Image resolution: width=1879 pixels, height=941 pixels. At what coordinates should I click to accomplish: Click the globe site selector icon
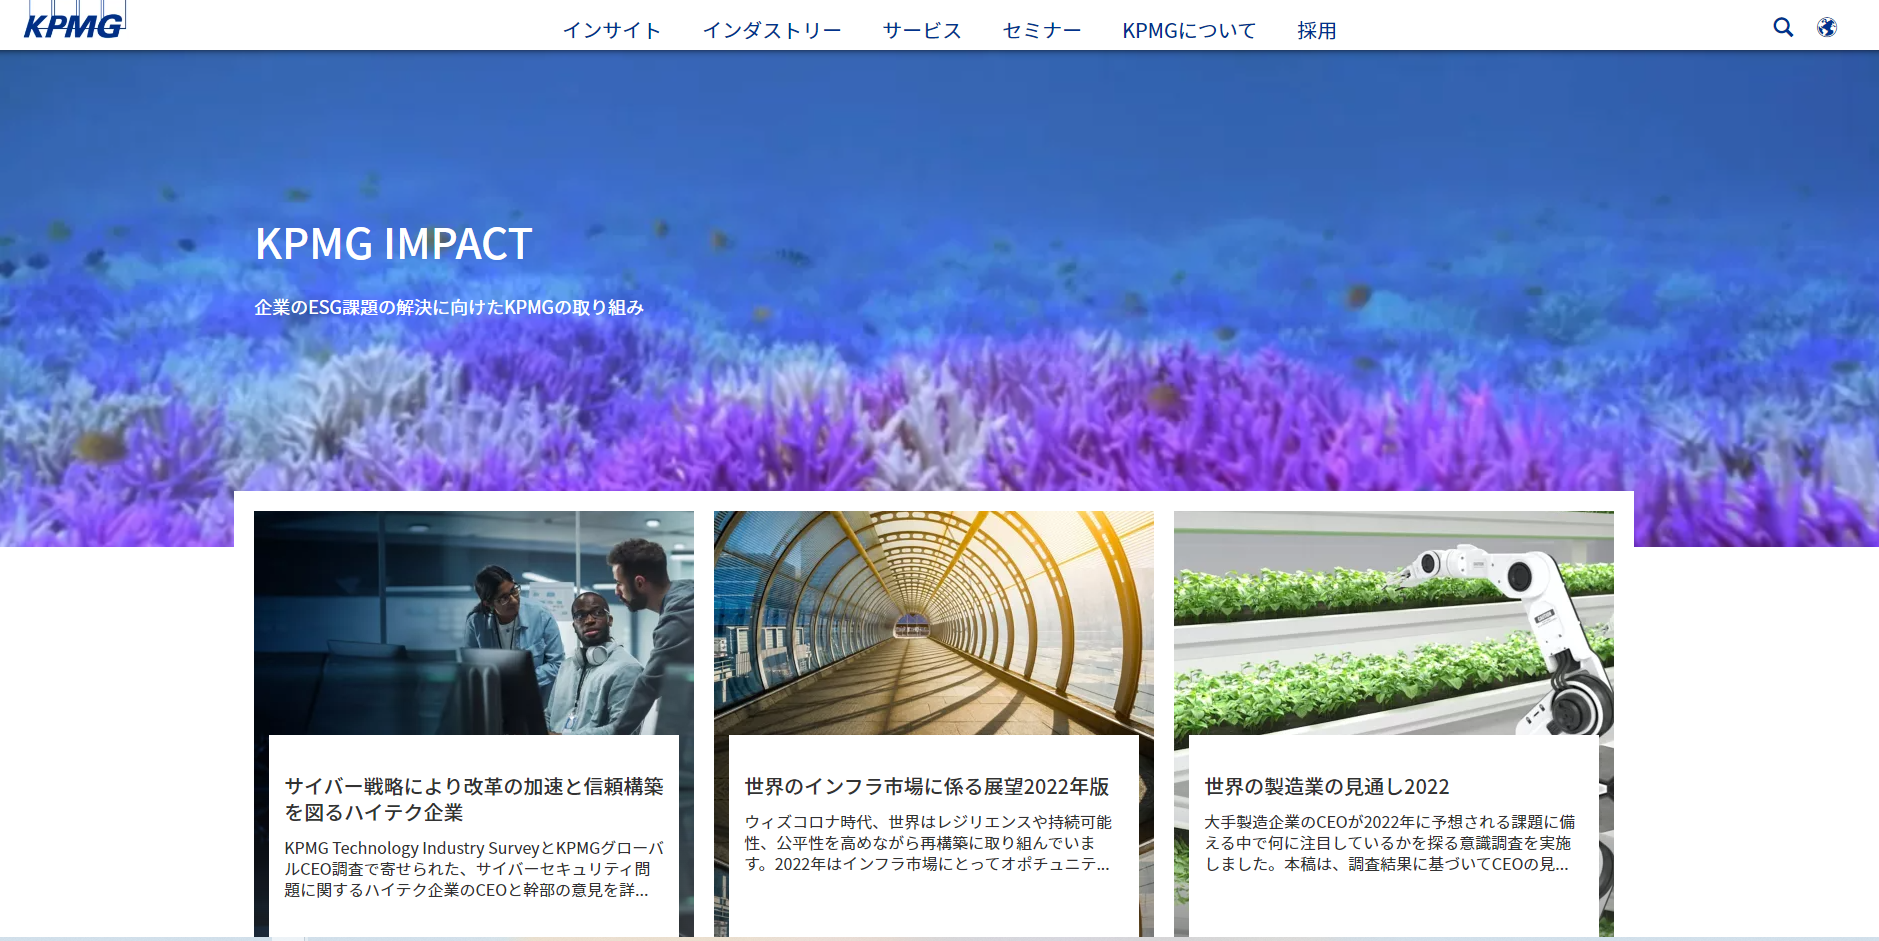click(1826, 27)
